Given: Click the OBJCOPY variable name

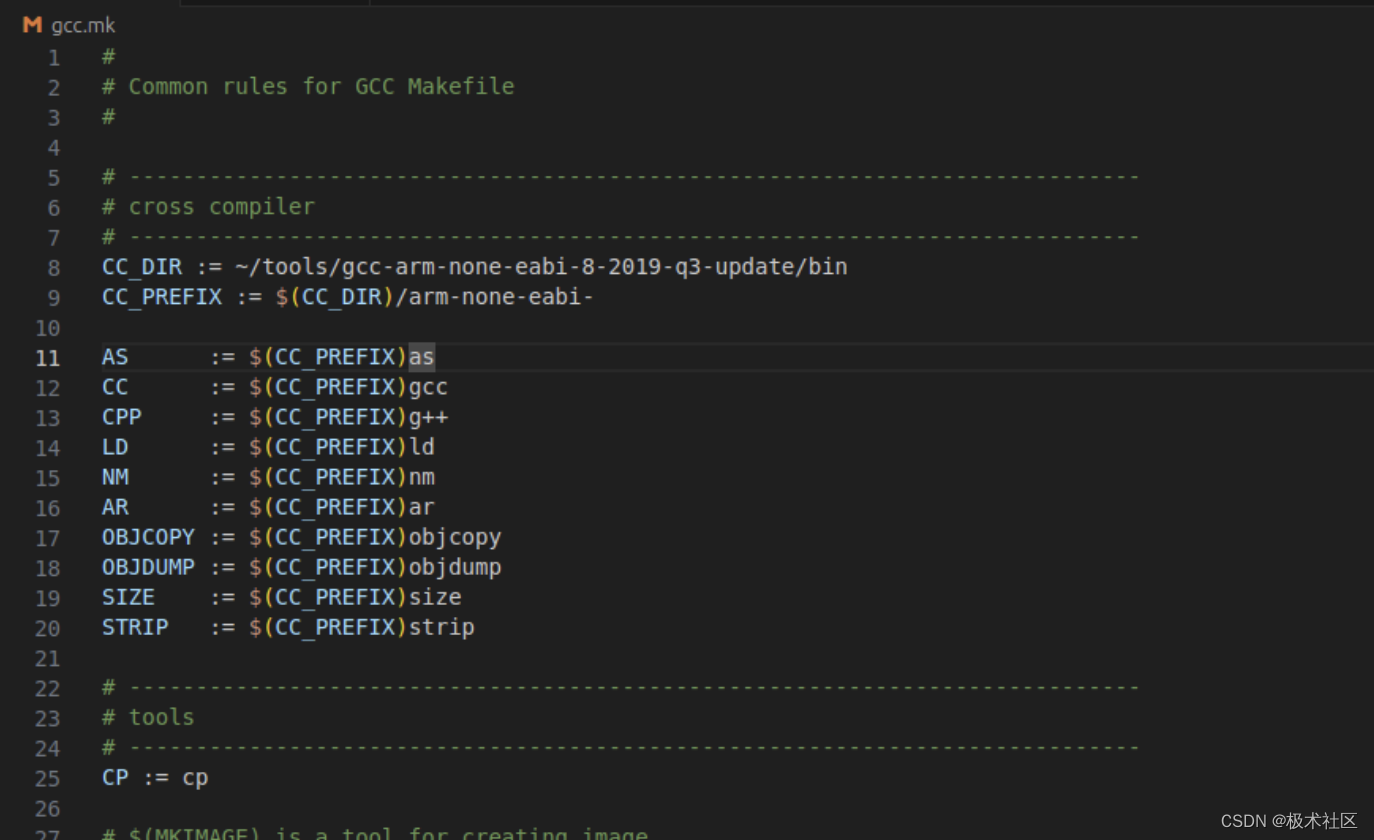Looking at the screenshot, I should (148, 537).
